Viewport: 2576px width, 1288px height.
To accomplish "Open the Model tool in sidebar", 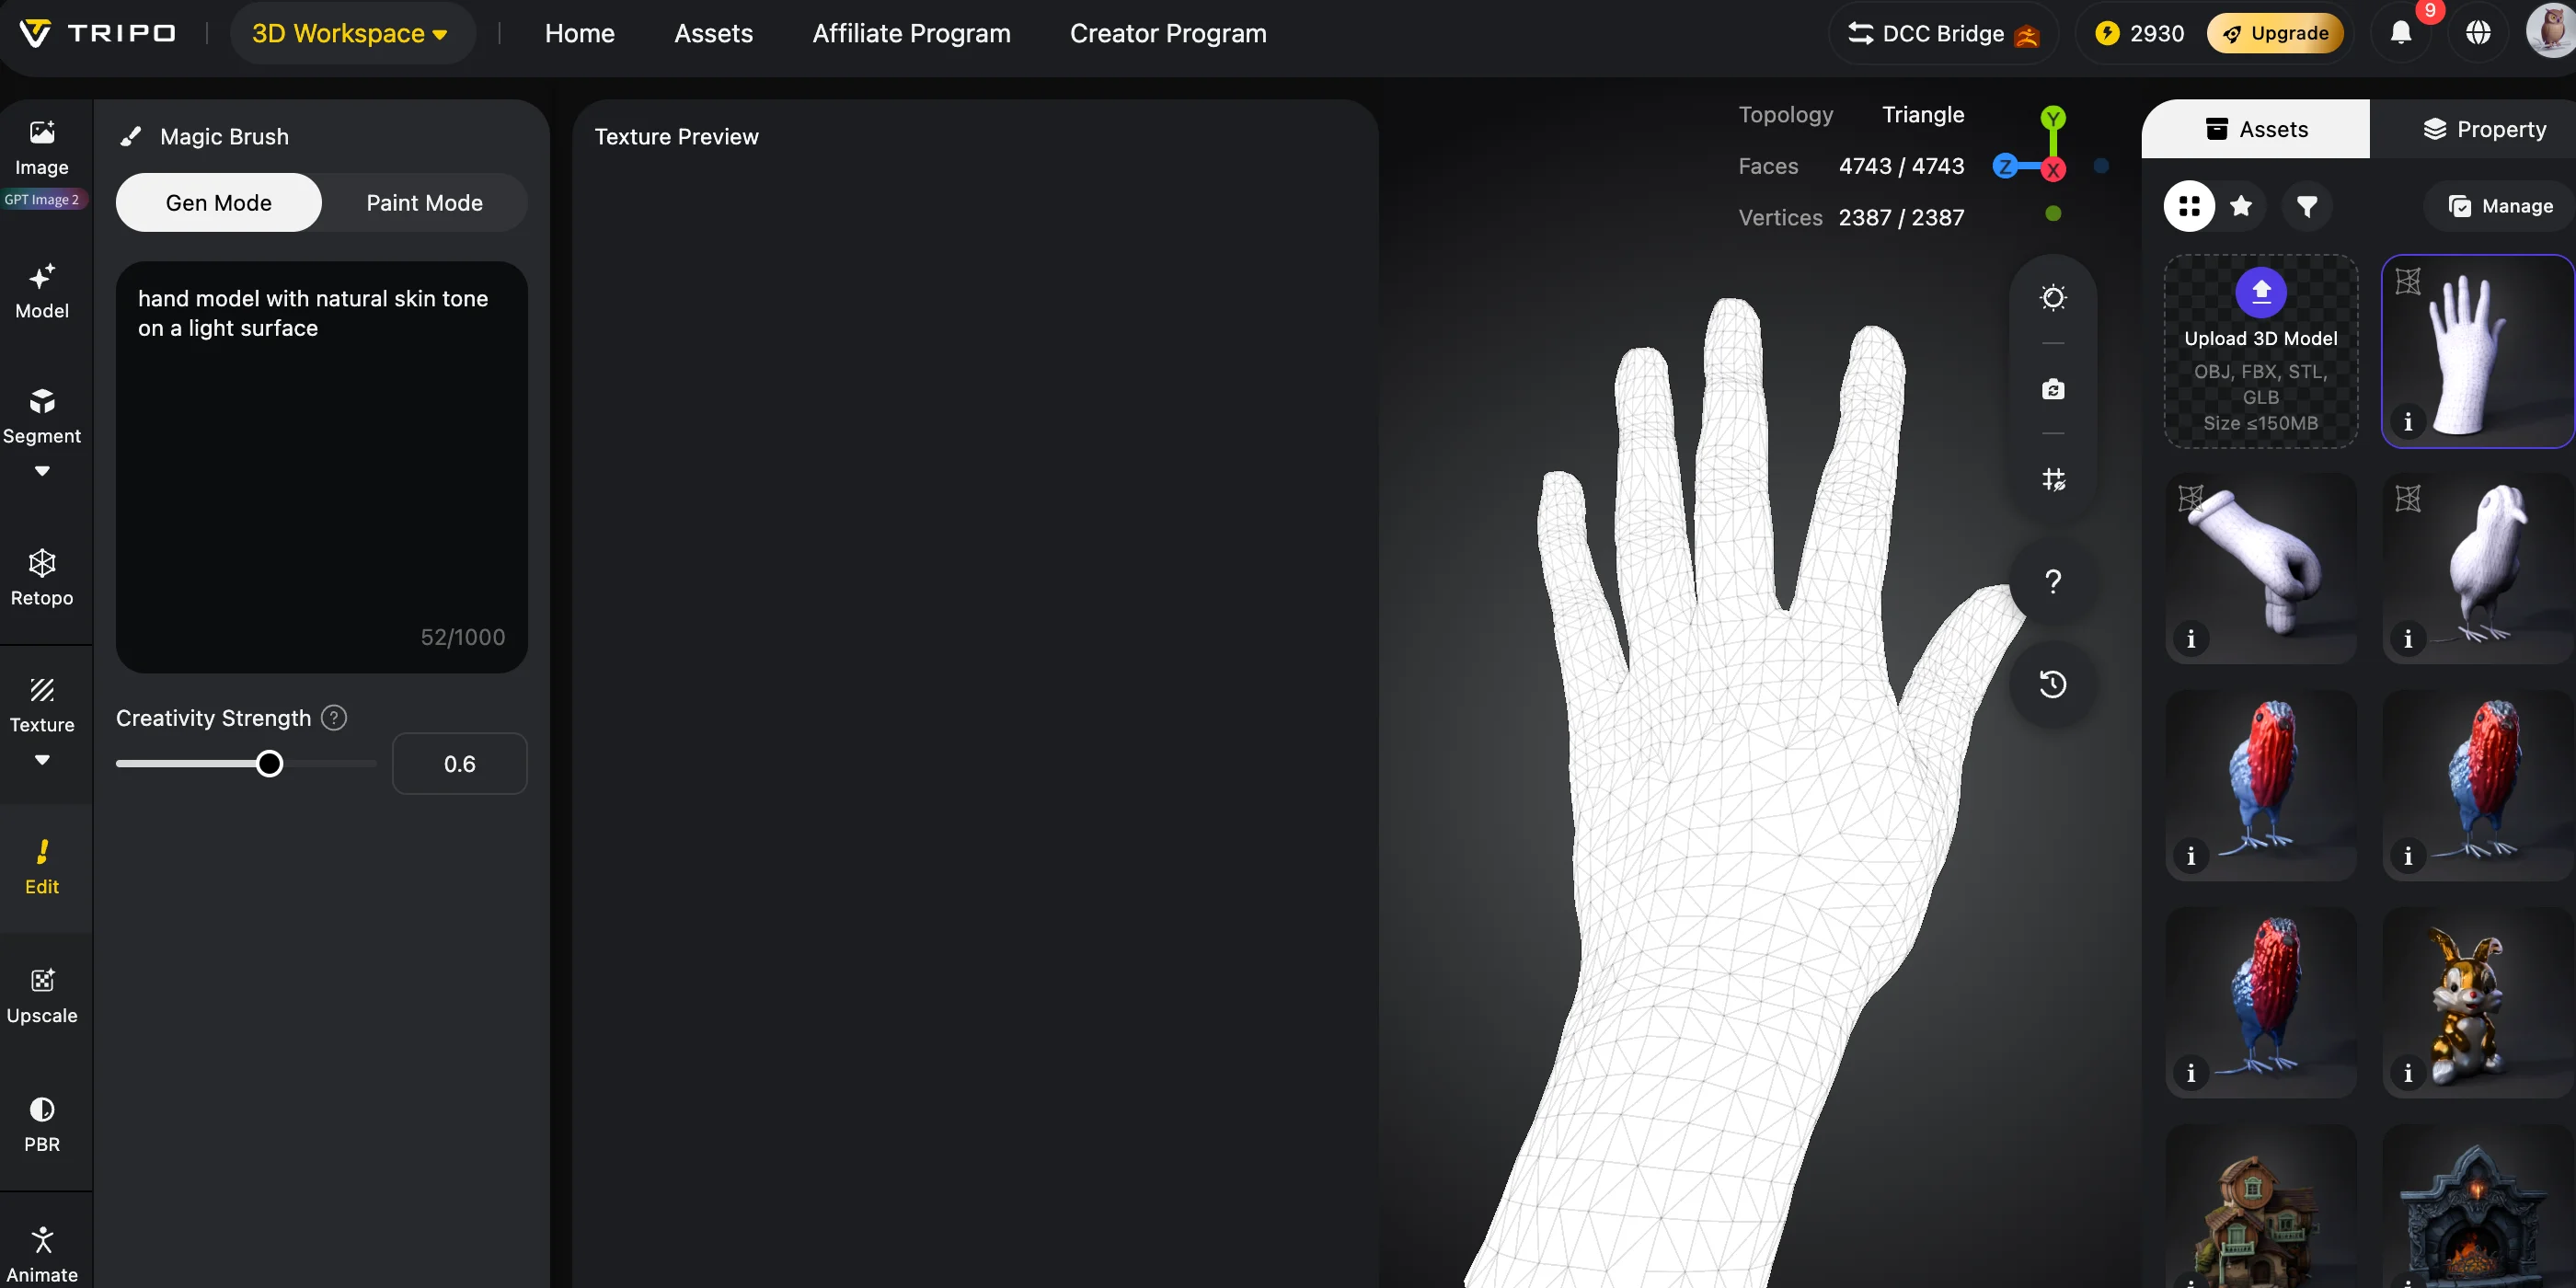I will coord(41,291).
